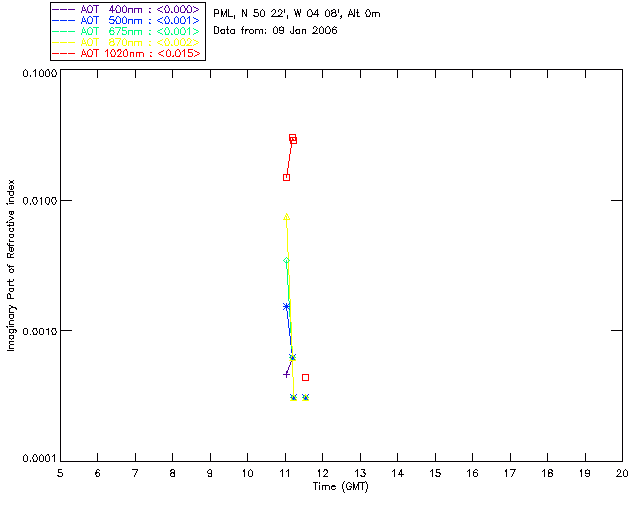Screen dimensions: 640x512
Task: Click the x-axis tick label 9
Action: click(210, 473)
